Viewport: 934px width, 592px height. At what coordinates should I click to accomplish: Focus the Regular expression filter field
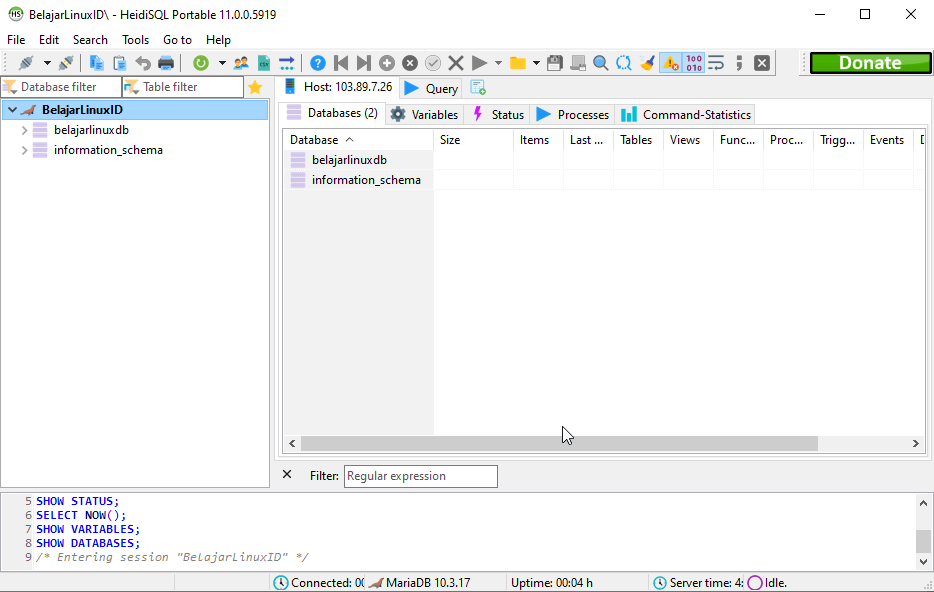coord(421,476)
